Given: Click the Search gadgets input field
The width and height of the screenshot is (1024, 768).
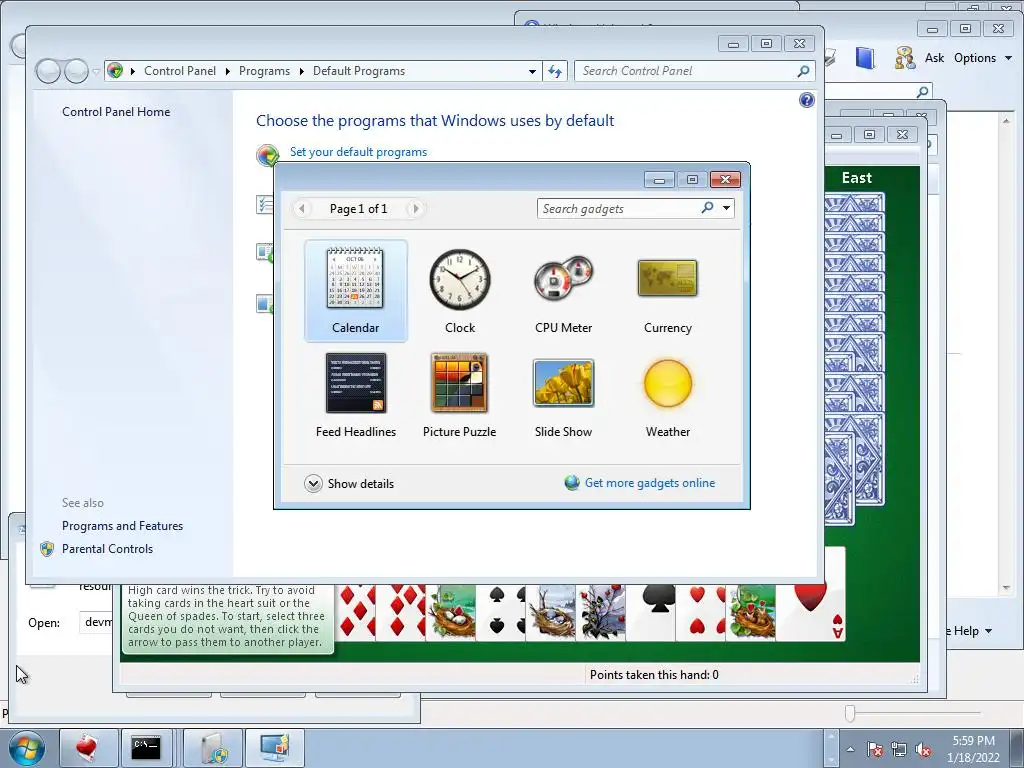Looking at the screenshot, I should point(618,208).
